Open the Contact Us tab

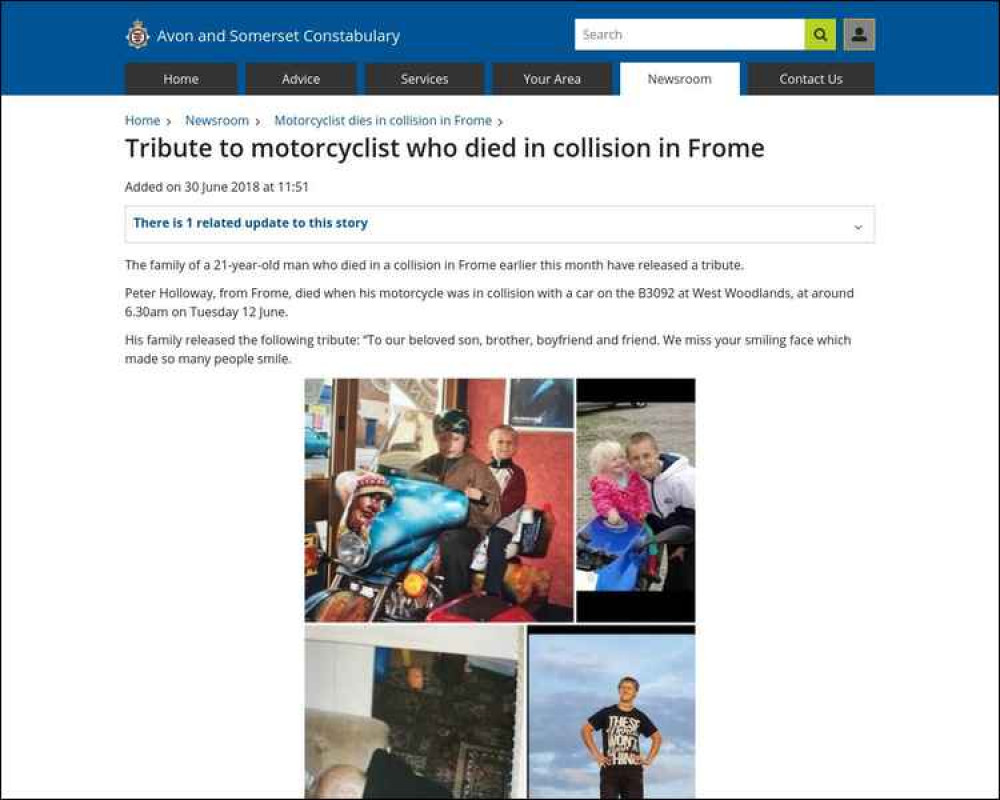pos(811,79)
